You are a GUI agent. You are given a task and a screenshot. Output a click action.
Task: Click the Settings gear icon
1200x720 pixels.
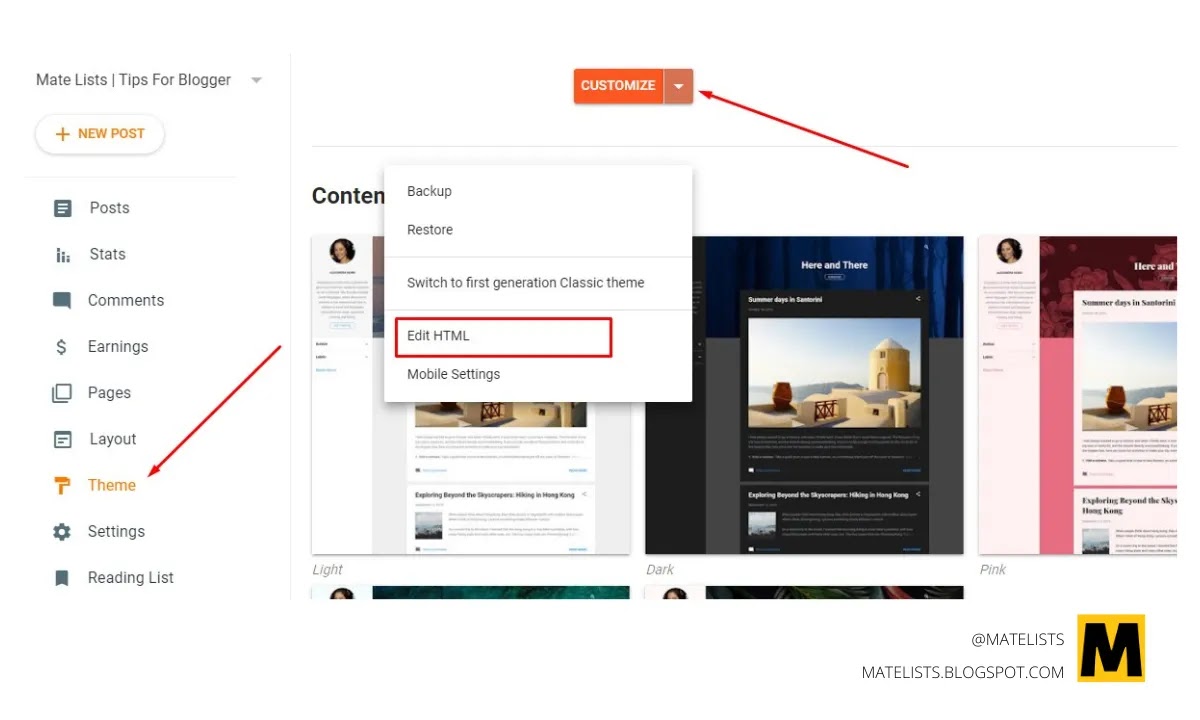click(62, 532)
